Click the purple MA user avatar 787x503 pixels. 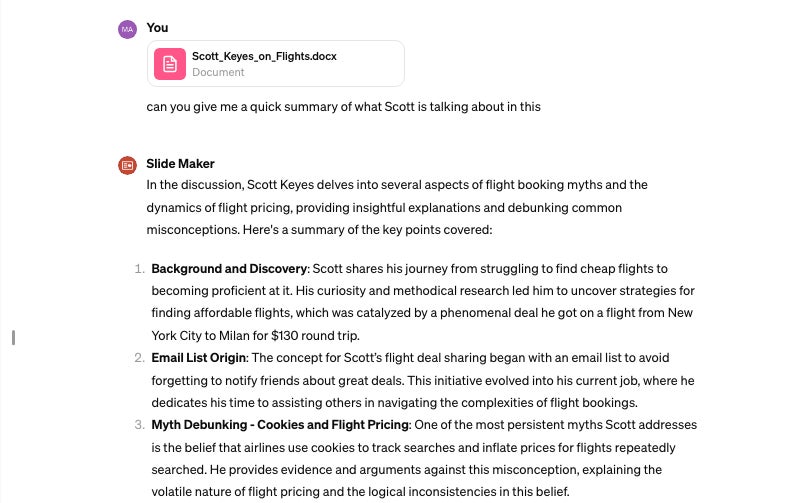[127, 29]
